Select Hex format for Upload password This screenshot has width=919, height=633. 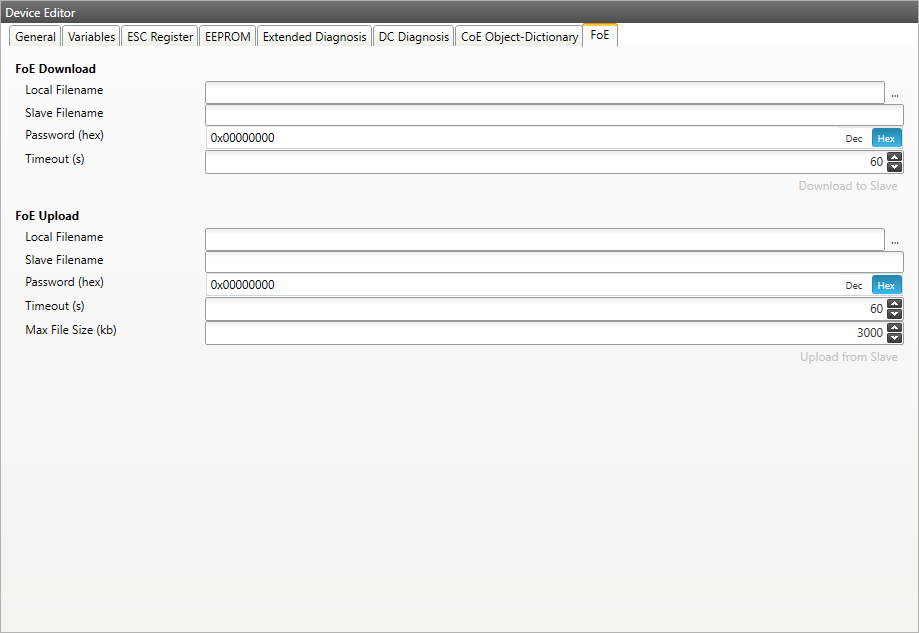tap(886, 286)
